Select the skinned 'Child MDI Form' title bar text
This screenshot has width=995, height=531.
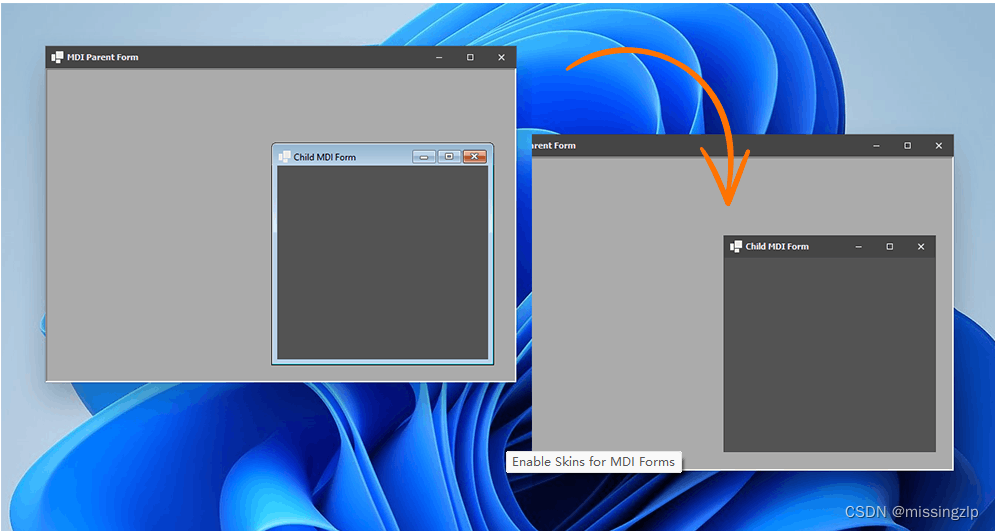coord(777,246)
